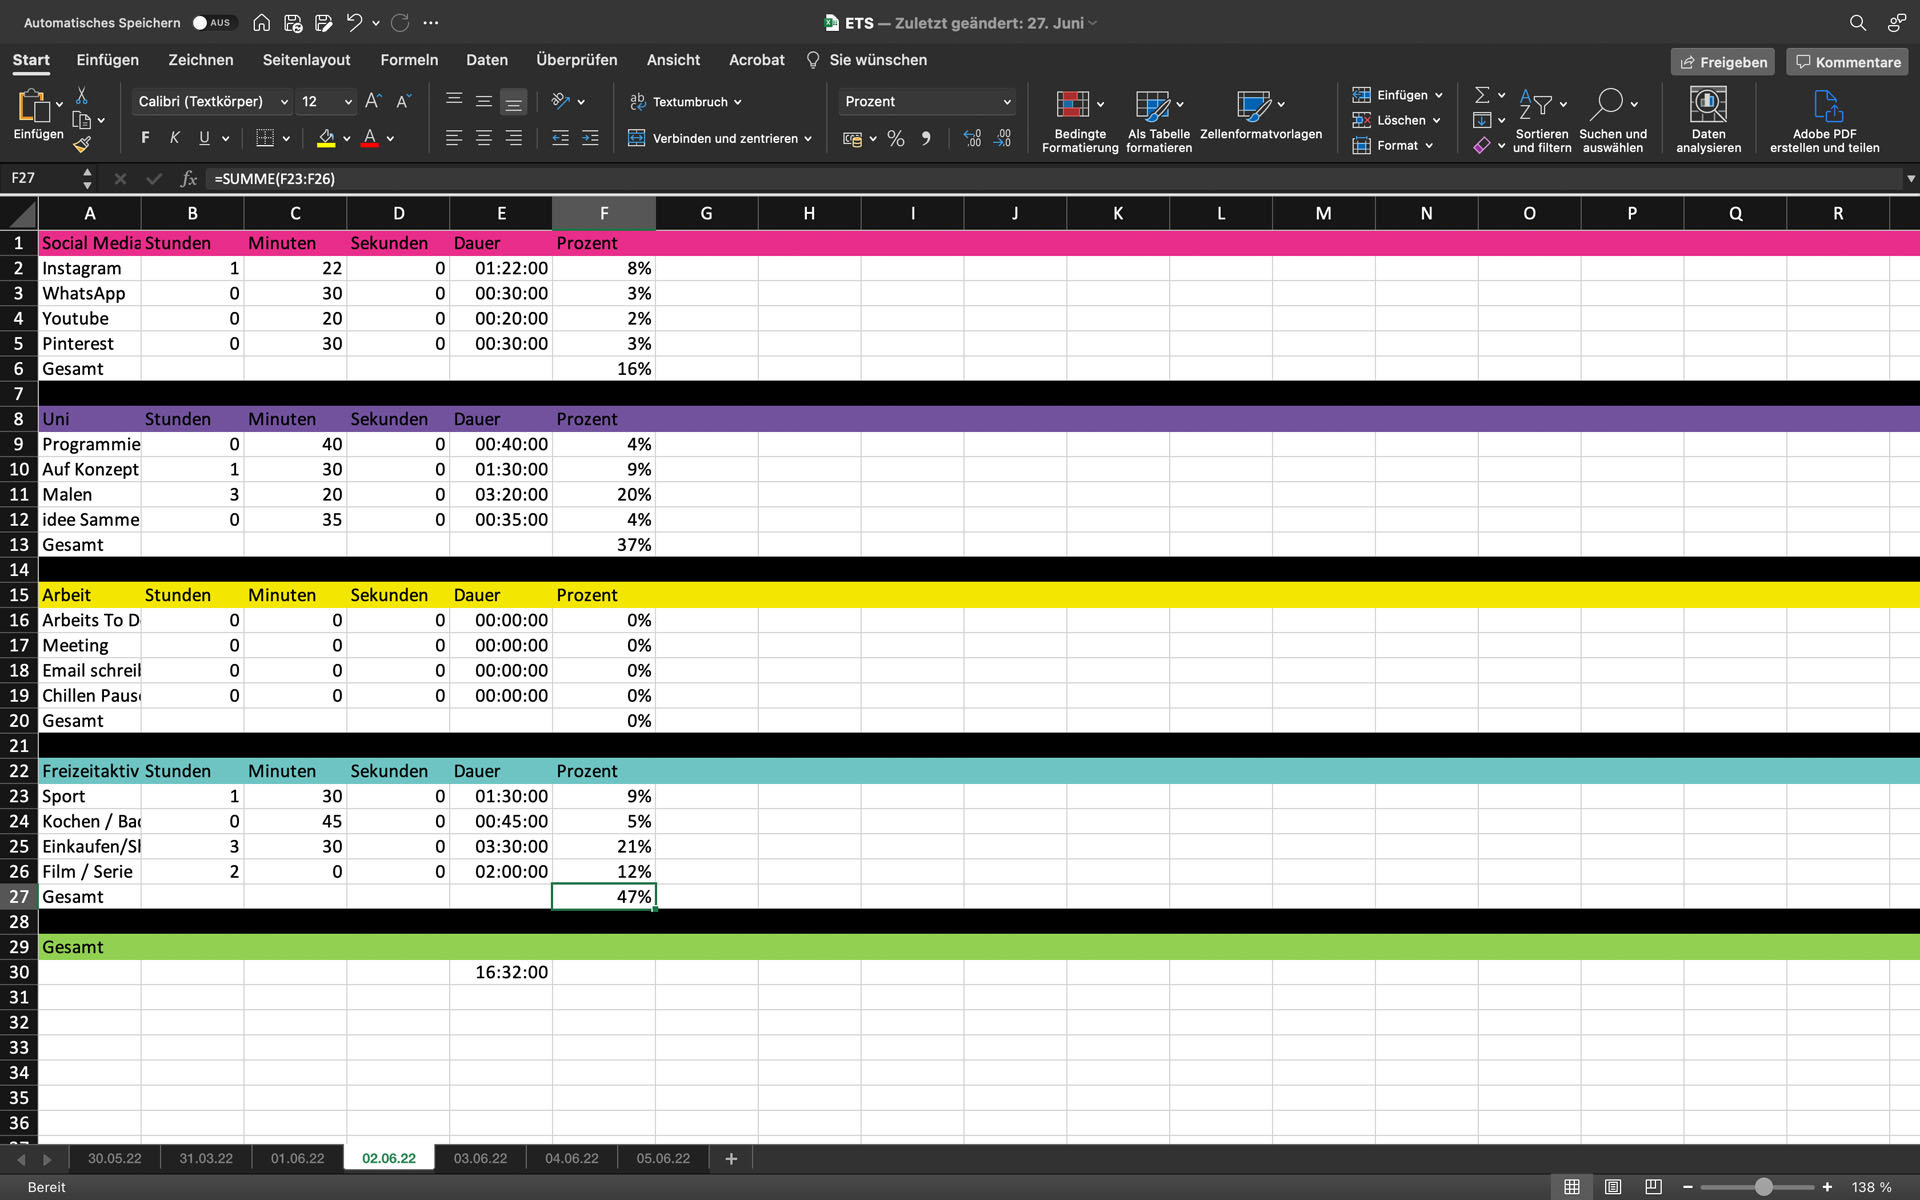Align cell content to middle
Screen dimensions: 1920x1200
(484, 101)
